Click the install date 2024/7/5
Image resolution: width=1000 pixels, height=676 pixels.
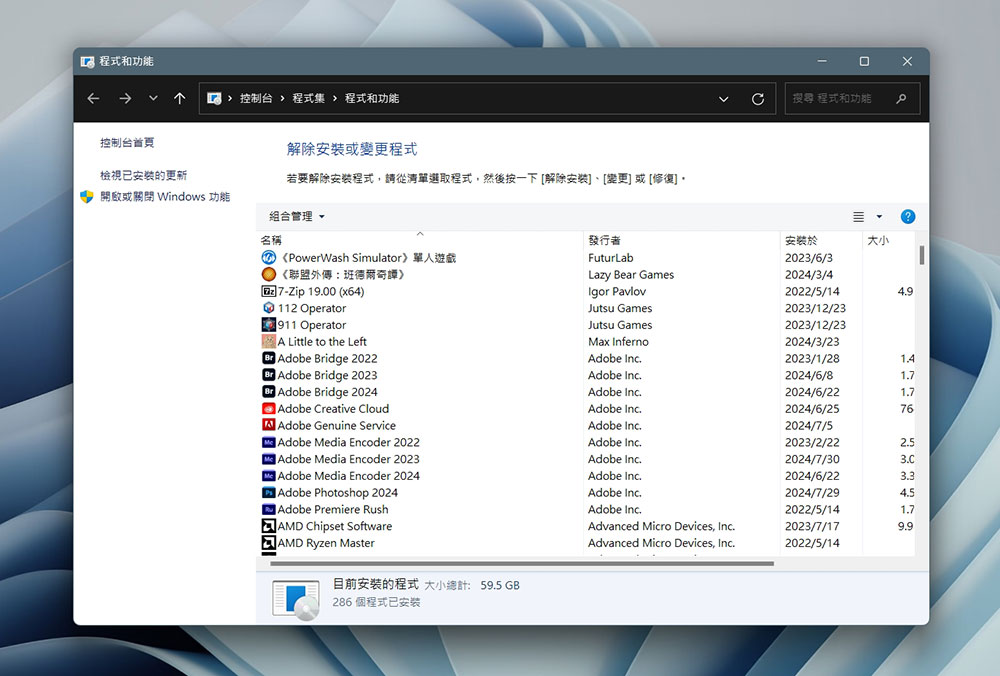point(809,425)
